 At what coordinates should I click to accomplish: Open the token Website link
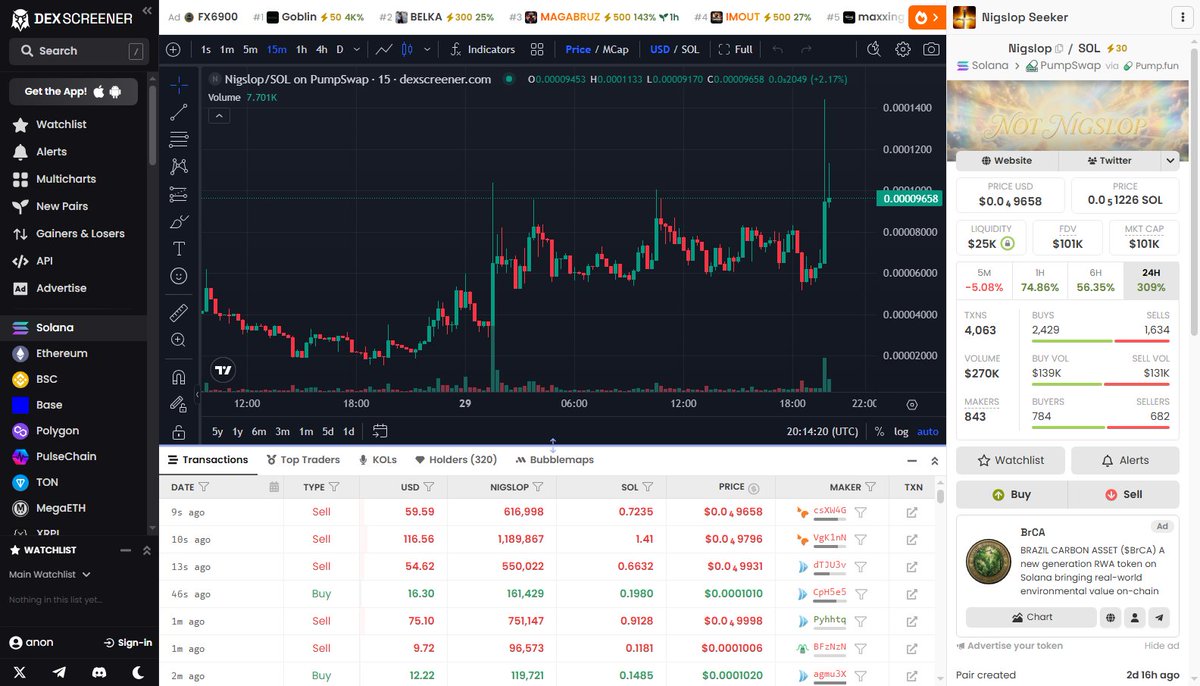point(1007,160)
